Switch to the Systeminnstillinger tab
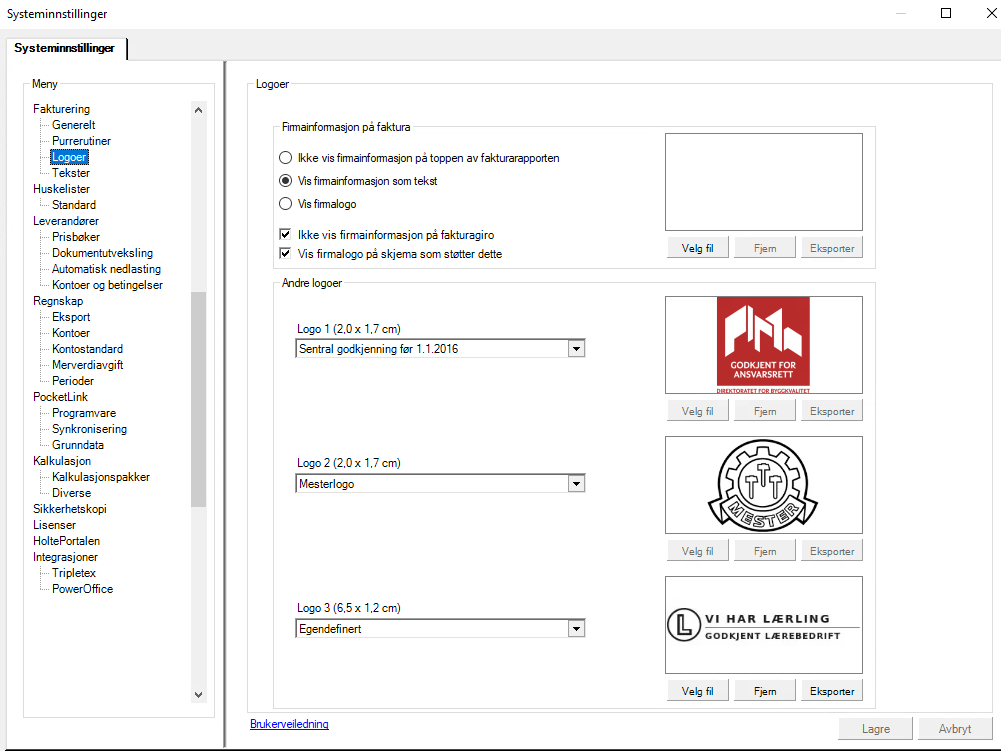Image resolution: width=1001 pixels, height=751 pixels. (x=64, y=48)
